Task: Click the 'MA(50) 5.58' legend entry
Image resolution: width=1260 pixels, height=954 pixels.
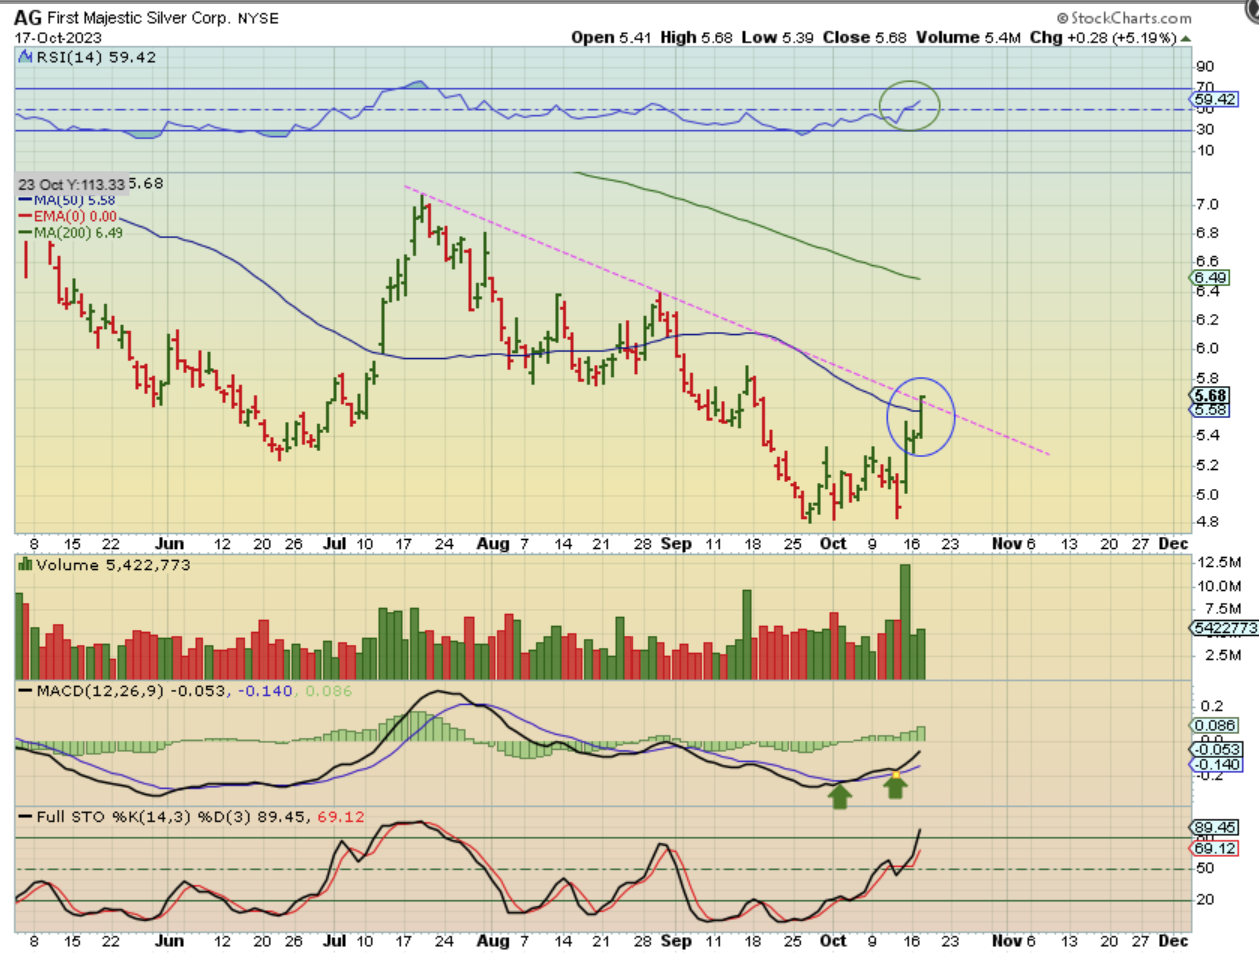Action: (67, 200)
